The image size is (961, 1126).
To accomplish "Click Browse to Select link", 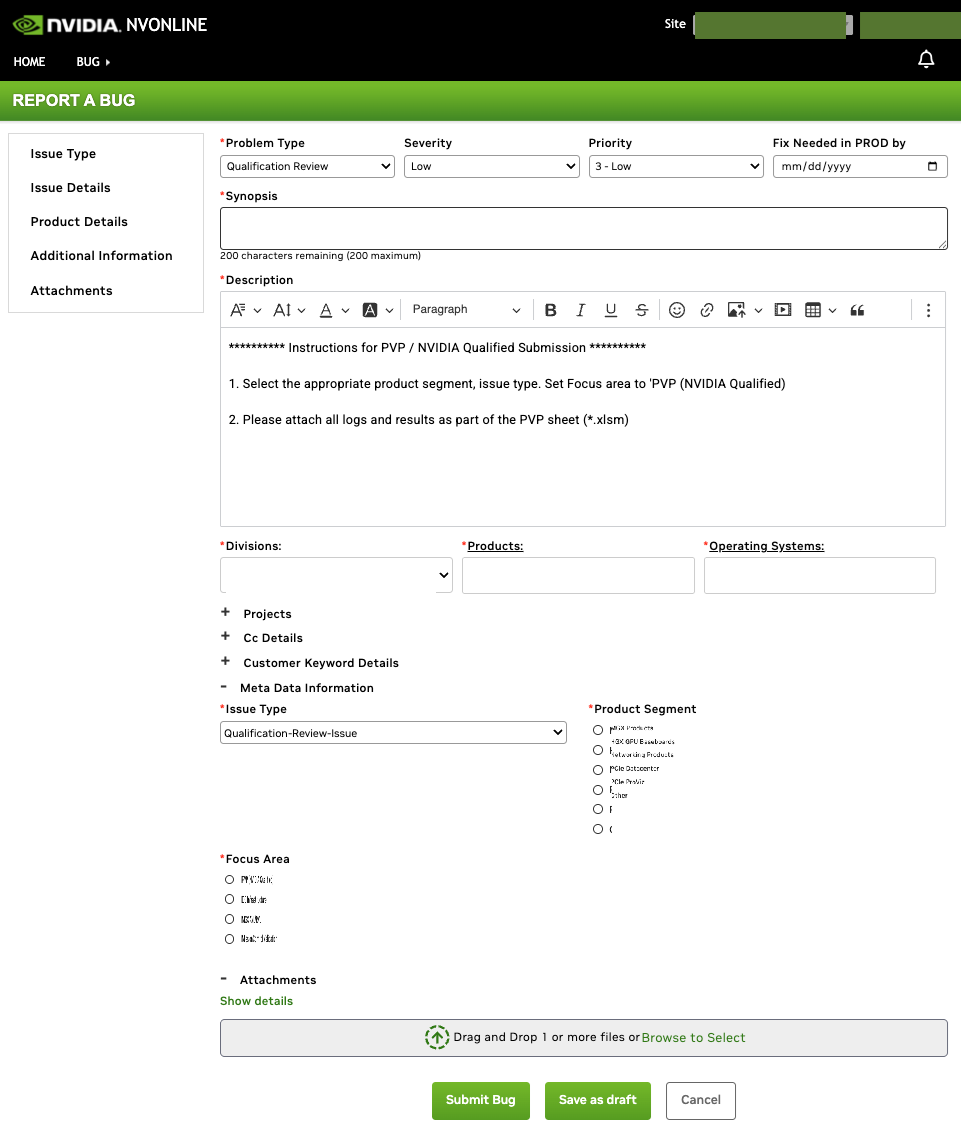I will [693, 1038].
